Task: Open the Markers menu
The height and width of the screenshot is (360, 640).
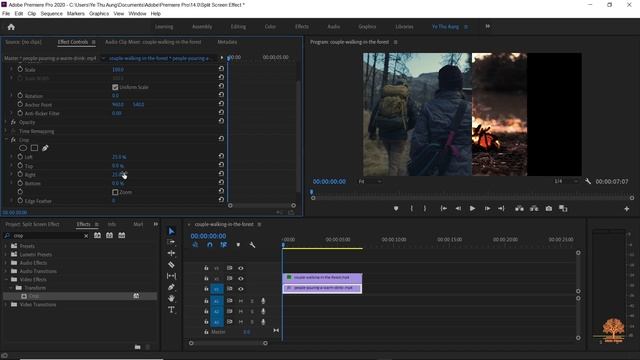Action: tap(76, 13)
